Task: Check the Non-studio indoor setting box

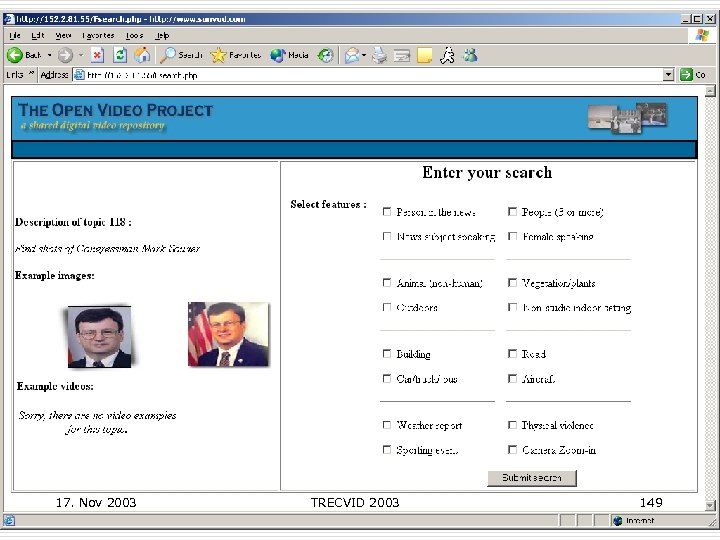Action: coord(512,307)
